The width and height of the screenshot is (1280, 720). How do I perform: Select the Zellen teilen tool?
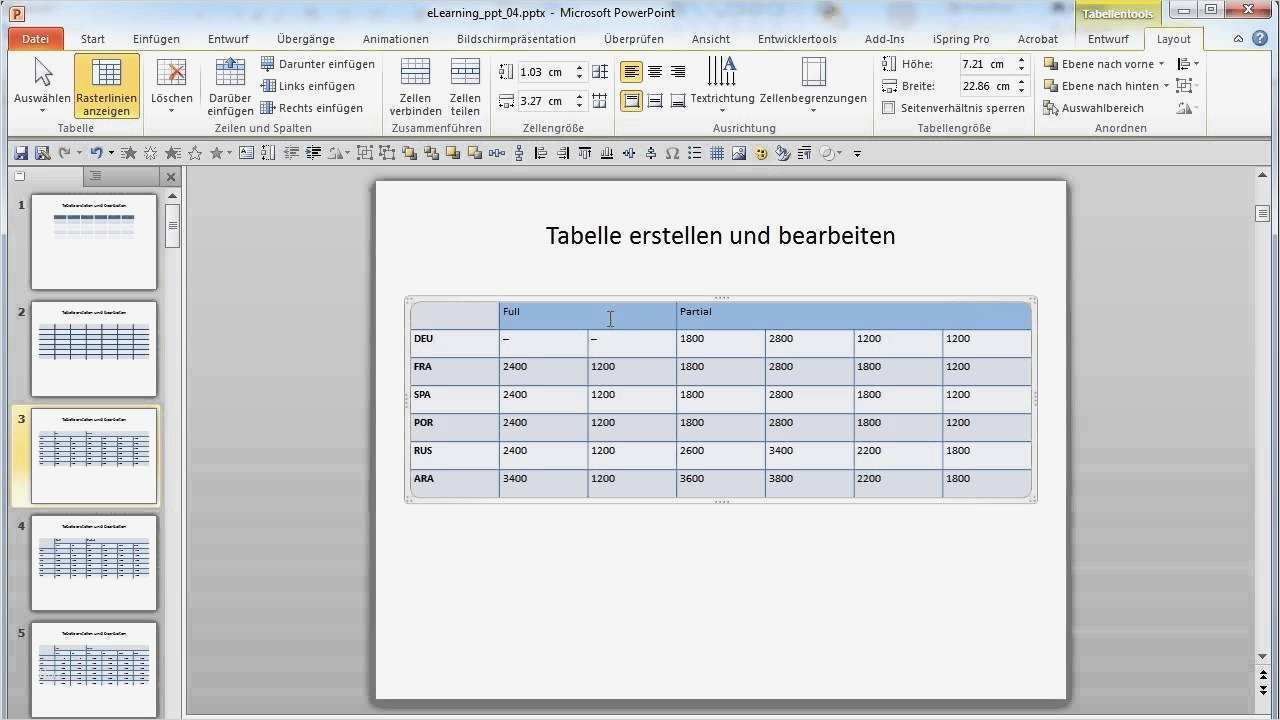pyautogui.click(x=465, y=86)
